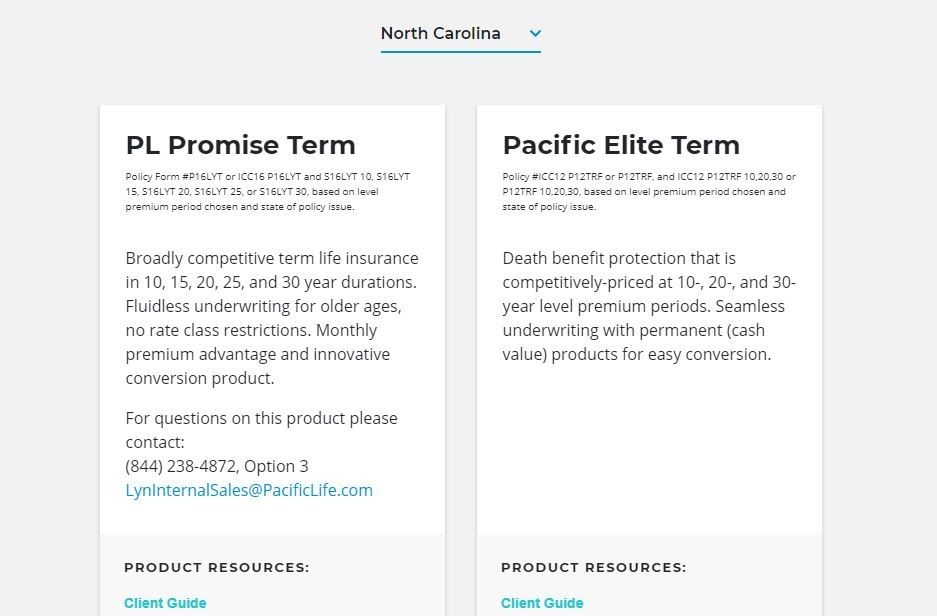
Task: Click the Policy Form #P16LYT fine print
Action: [268, 192]
